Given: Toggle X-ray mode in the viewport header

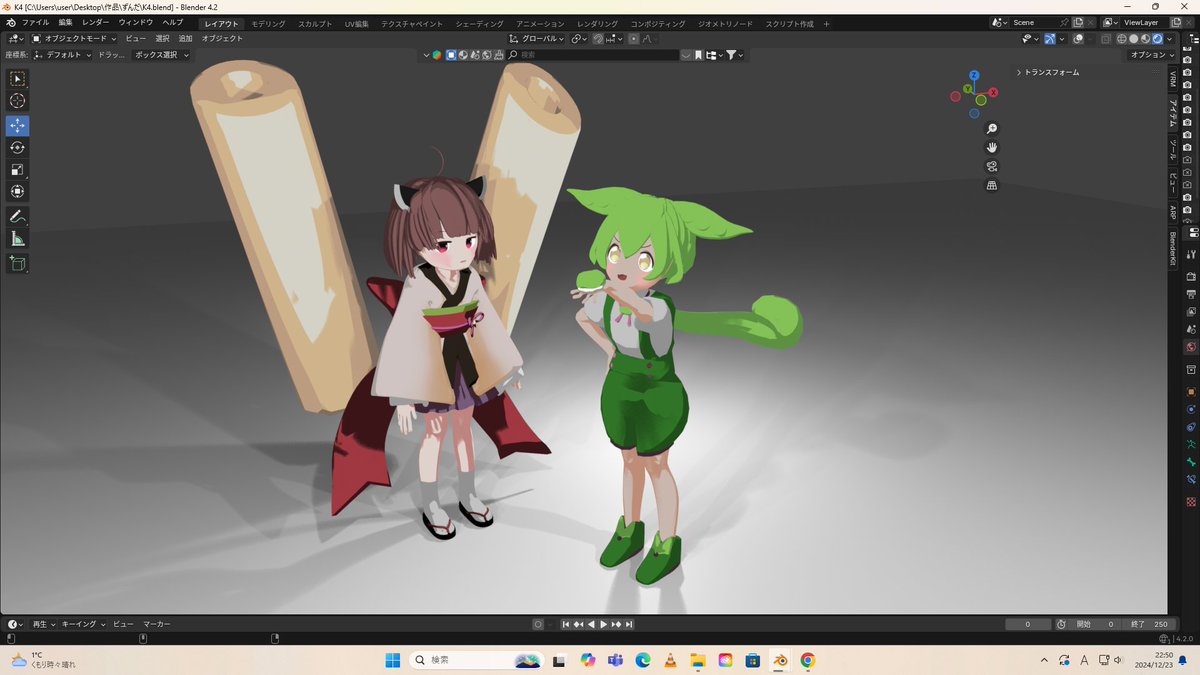Looking at the screenshot, I should point(1104,39).
